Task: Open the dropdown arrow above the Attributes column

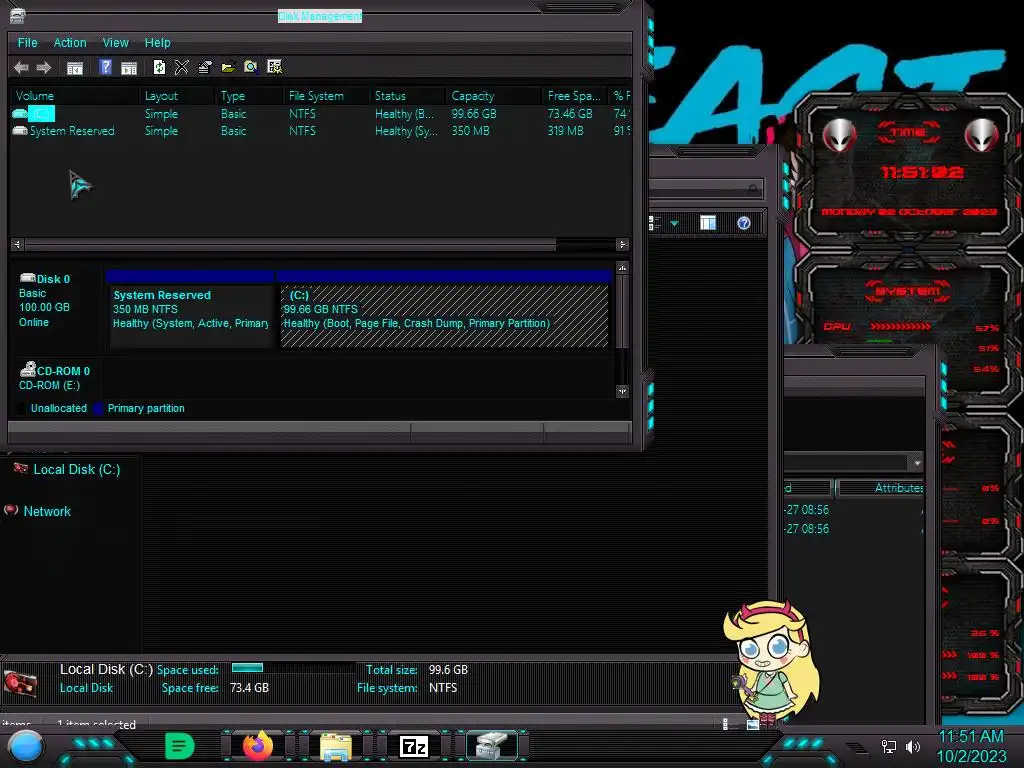Action: point(918,463)
